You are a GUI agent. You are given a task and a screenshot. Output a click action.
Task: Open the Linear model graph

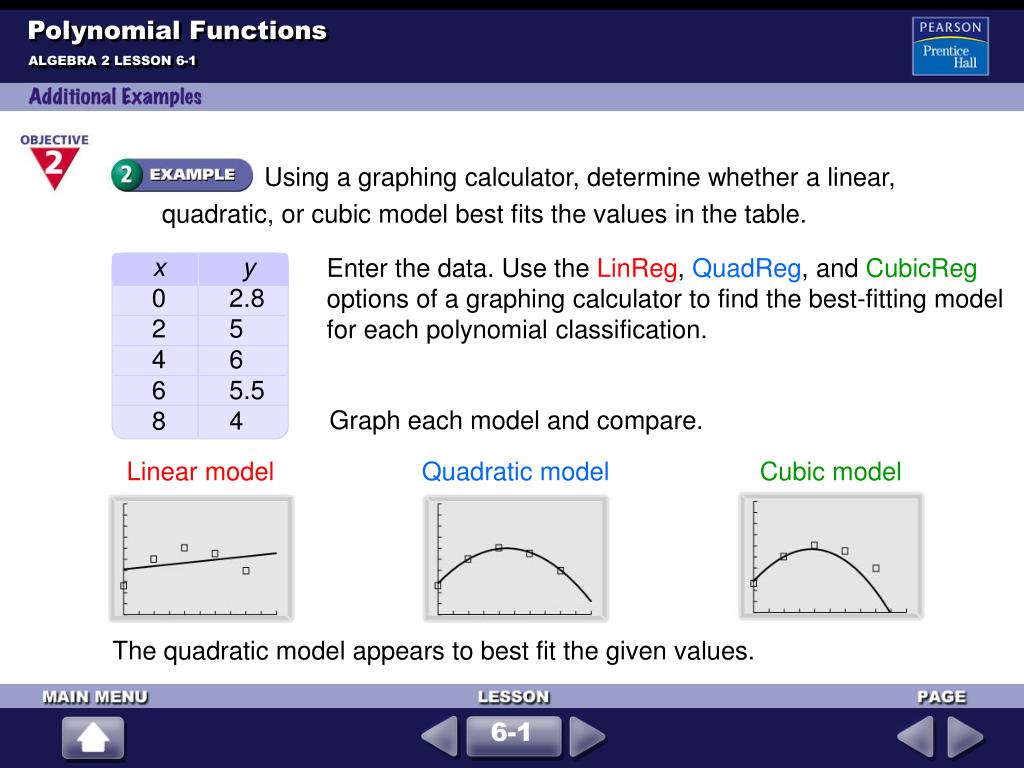[201, 558]
